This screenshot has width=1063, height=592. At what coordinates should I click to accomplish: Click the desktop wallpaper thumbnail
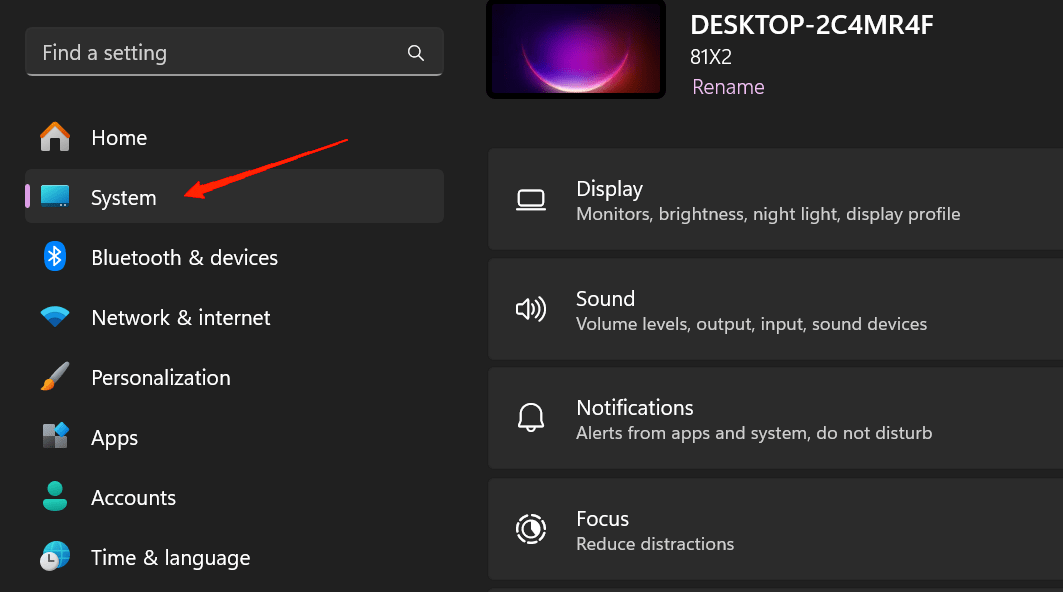[576, 48]
